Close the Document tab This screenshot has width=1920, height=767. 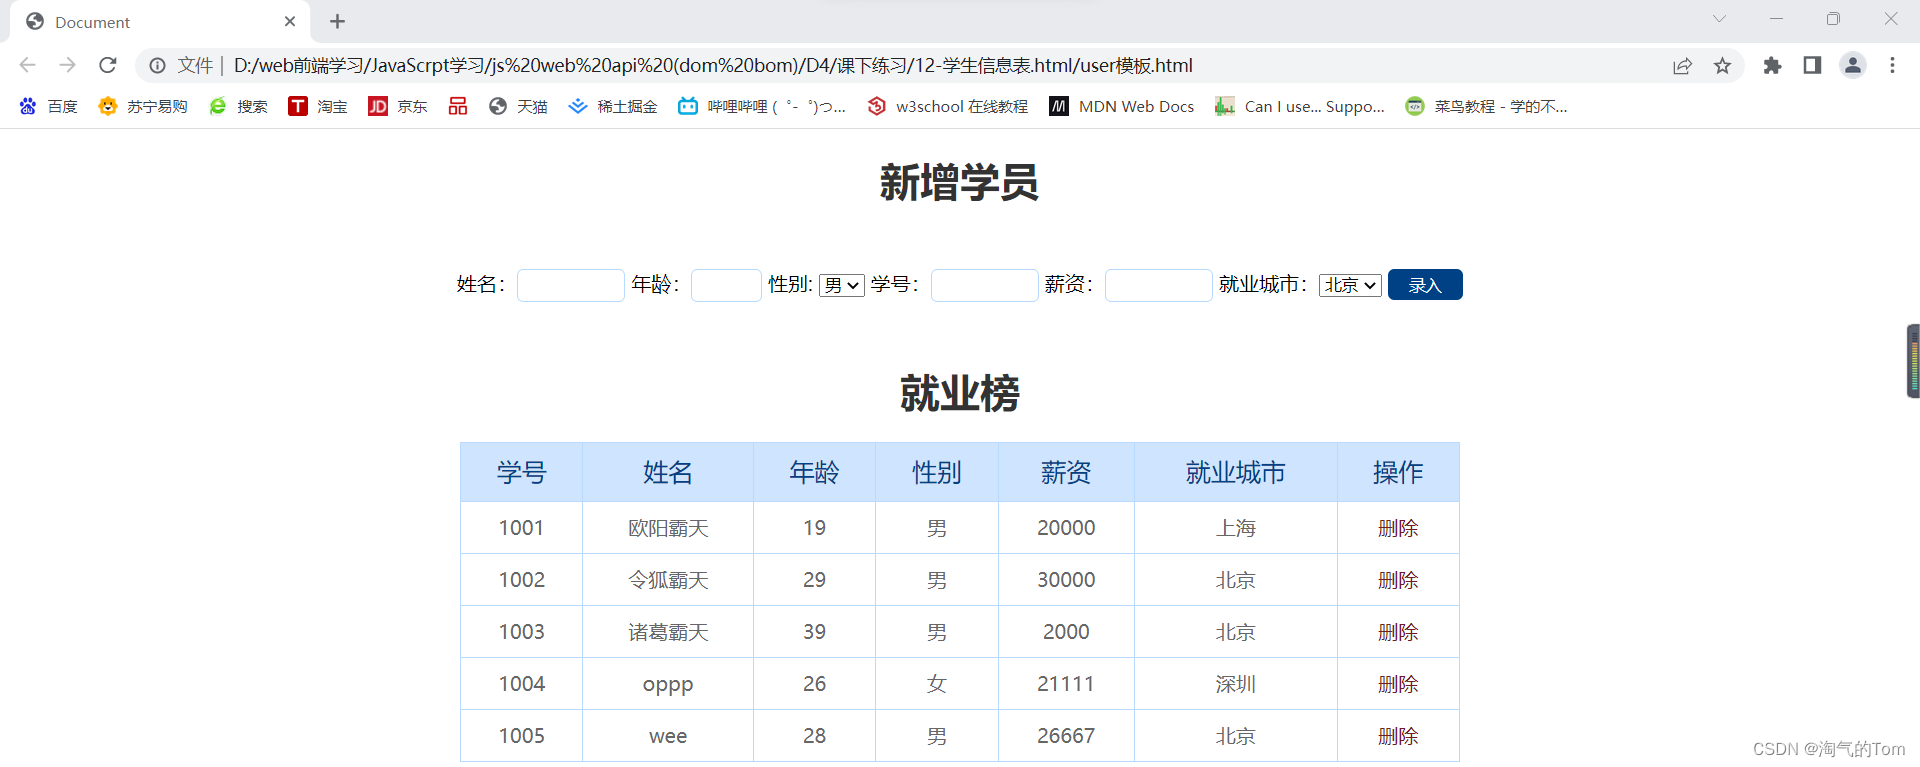(x=290, y=21)
